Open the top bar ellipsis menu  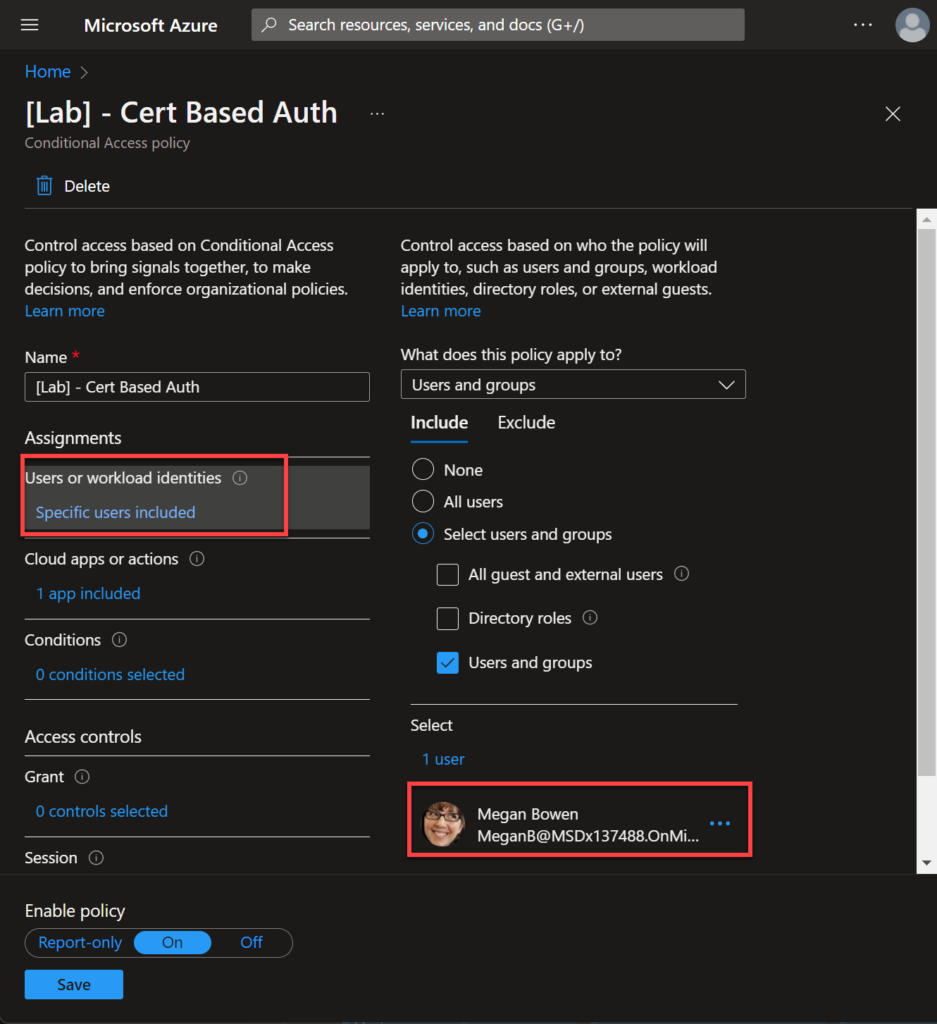[x=863, y=25]
